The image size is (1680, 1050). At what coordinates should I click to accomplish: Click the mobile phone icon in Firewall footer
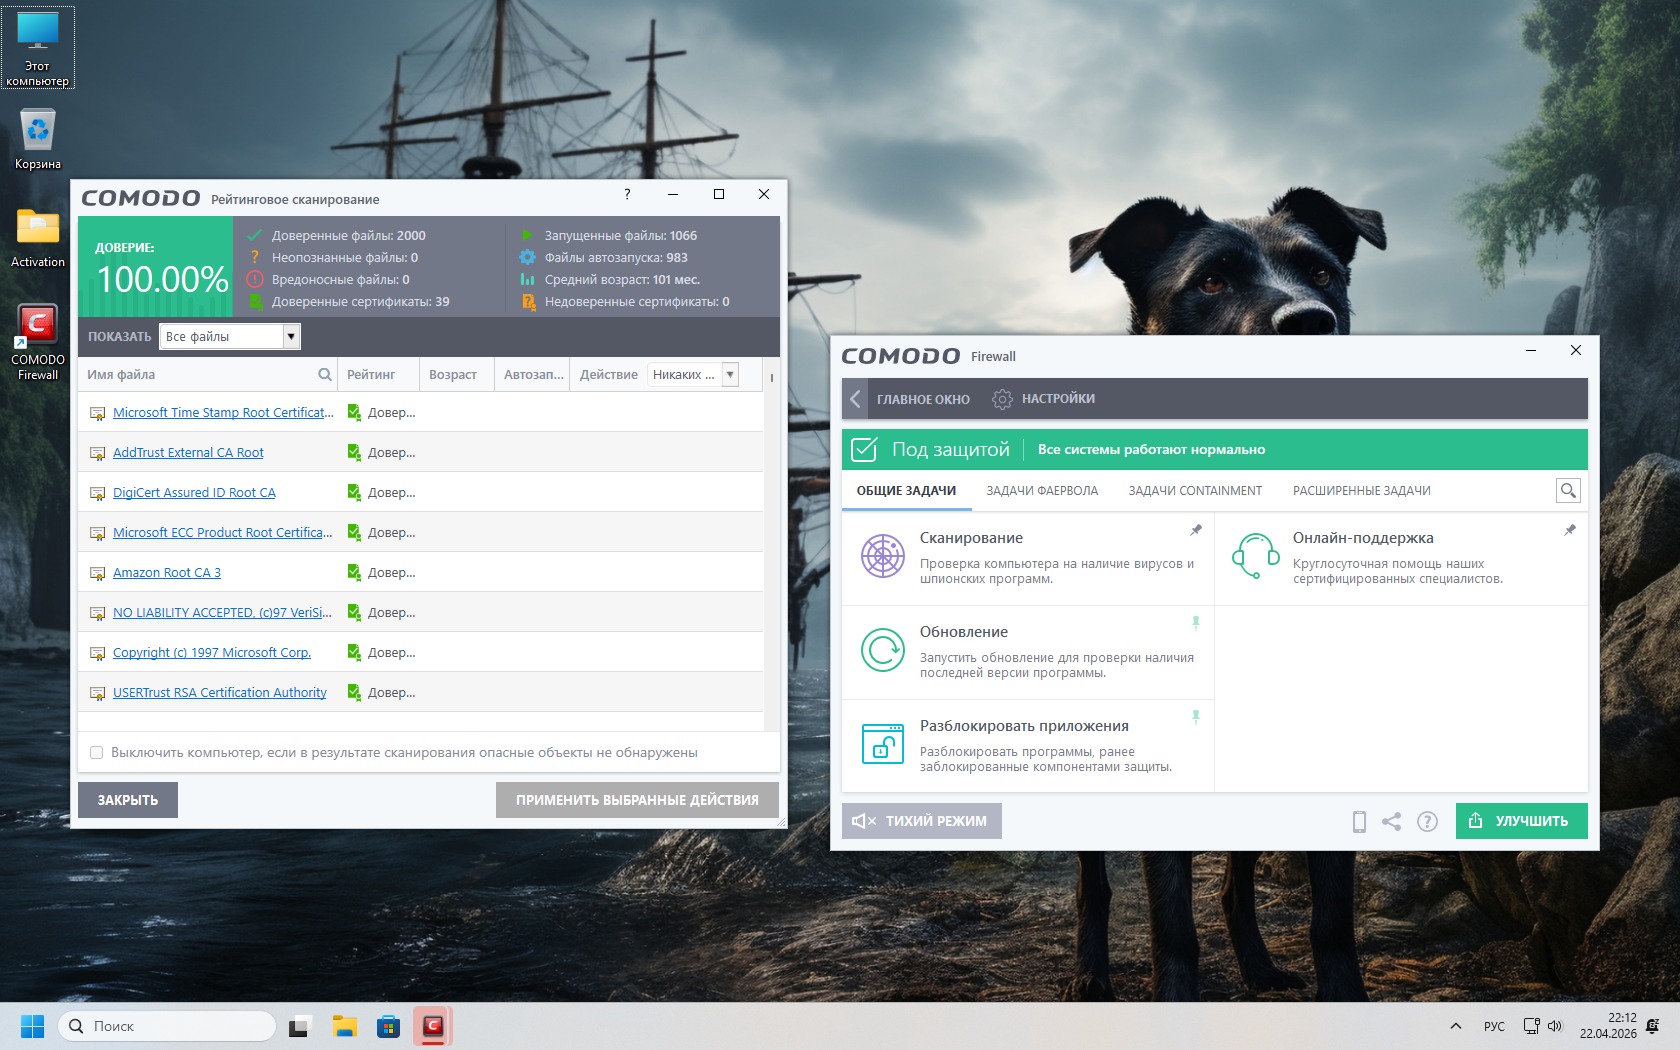1359,821
